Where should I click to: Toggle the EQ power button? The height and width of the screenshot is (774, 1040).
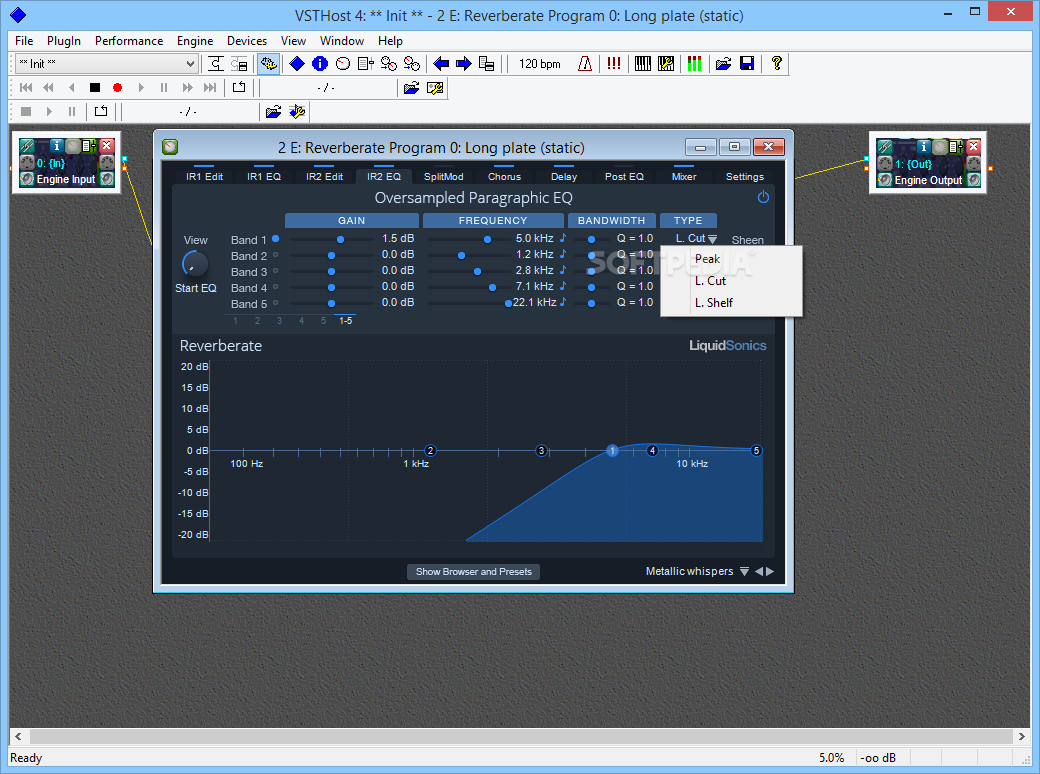(763, 197)
